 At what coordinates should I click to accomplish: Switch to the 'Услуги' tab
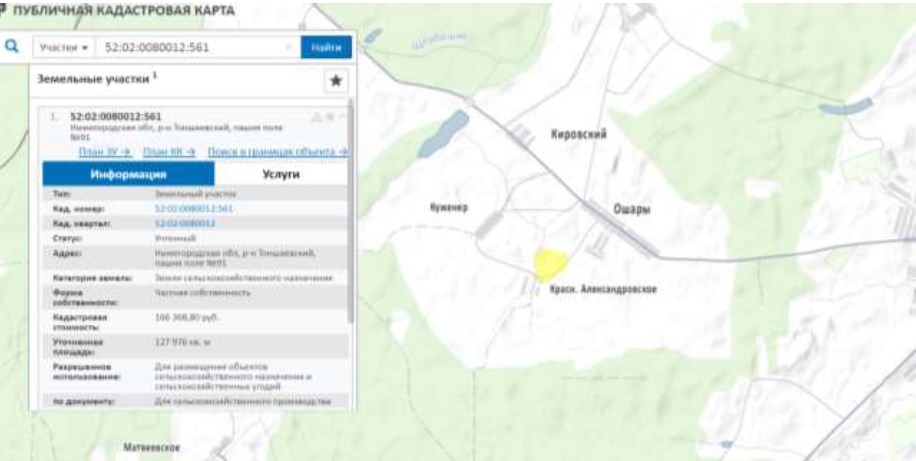[x=281, y=174]
